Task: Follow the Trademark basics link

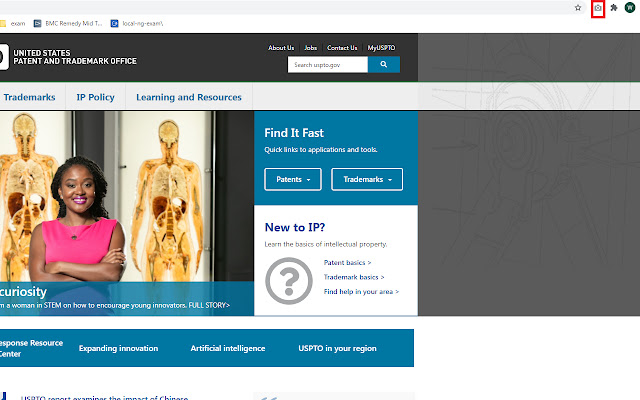Action: pos(354,277)
